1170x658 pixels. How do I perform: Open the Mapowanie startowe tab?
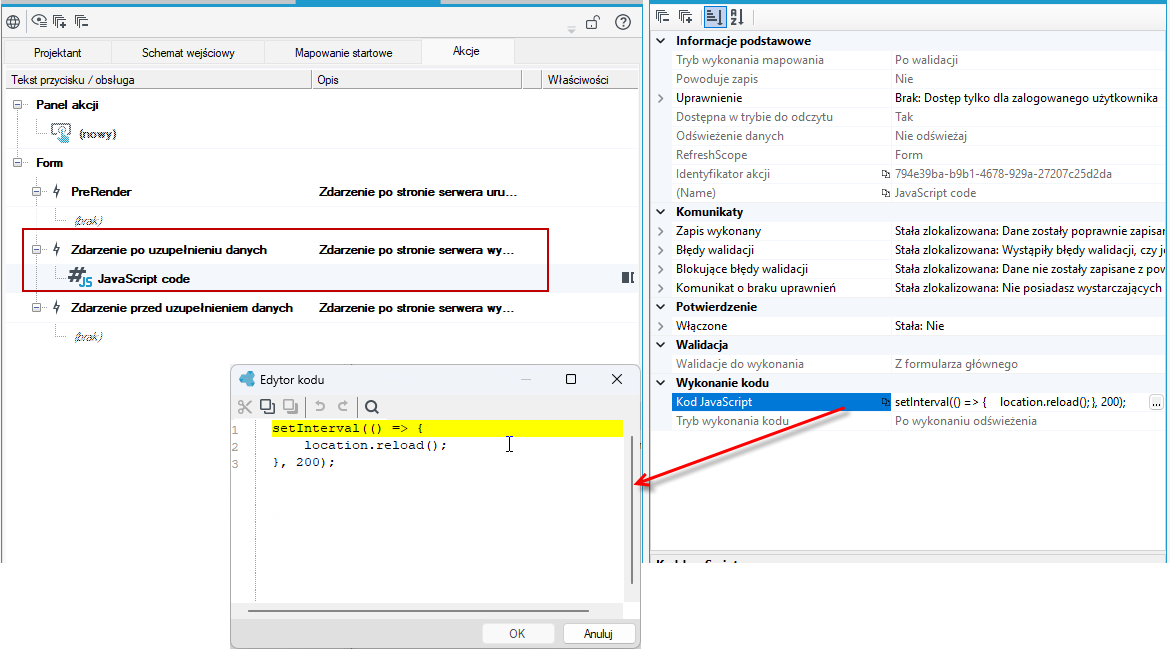343,53
